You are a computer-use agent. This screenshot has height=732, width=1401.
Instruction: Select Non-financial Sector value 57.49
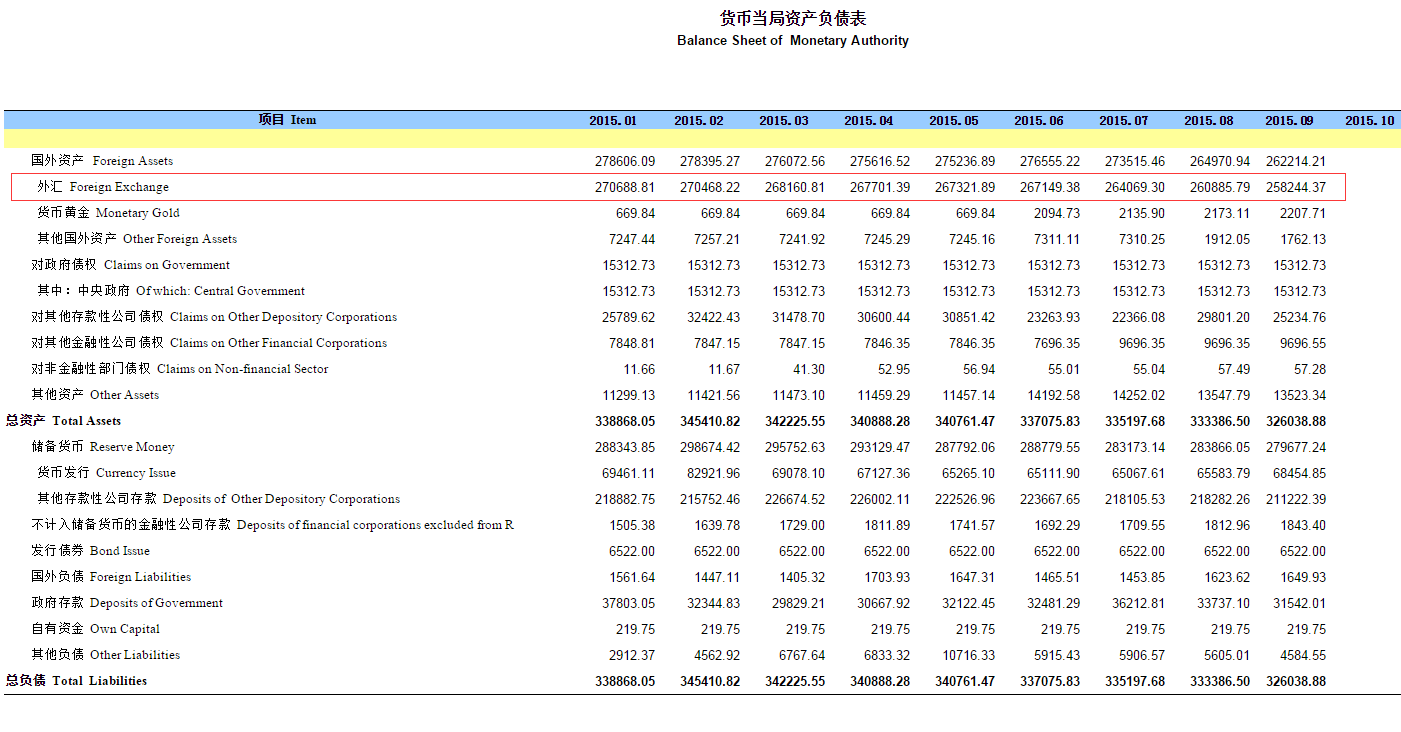[1233, 369]
